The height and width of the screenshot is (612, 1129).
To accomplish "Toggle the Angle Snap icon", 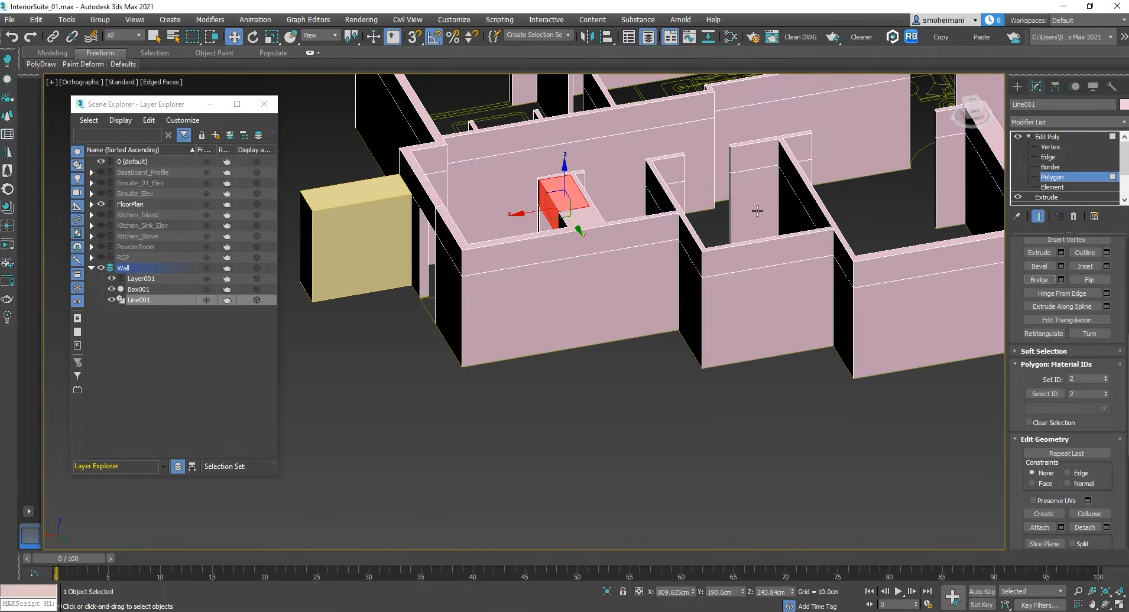I will click(434, 36).
